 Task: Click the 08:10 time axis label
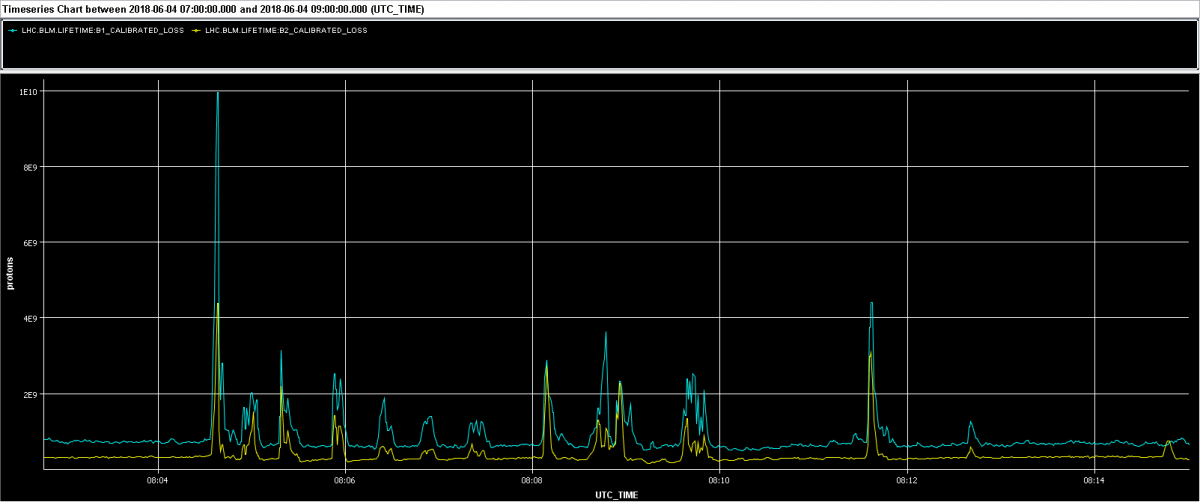click(x=720, y=481)
